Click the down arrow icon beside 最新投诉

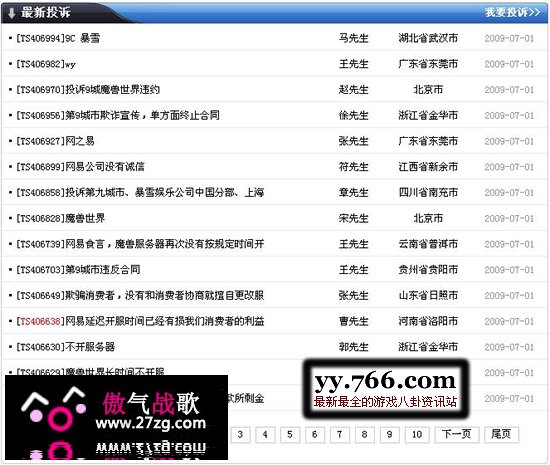(x=12, y=13)
